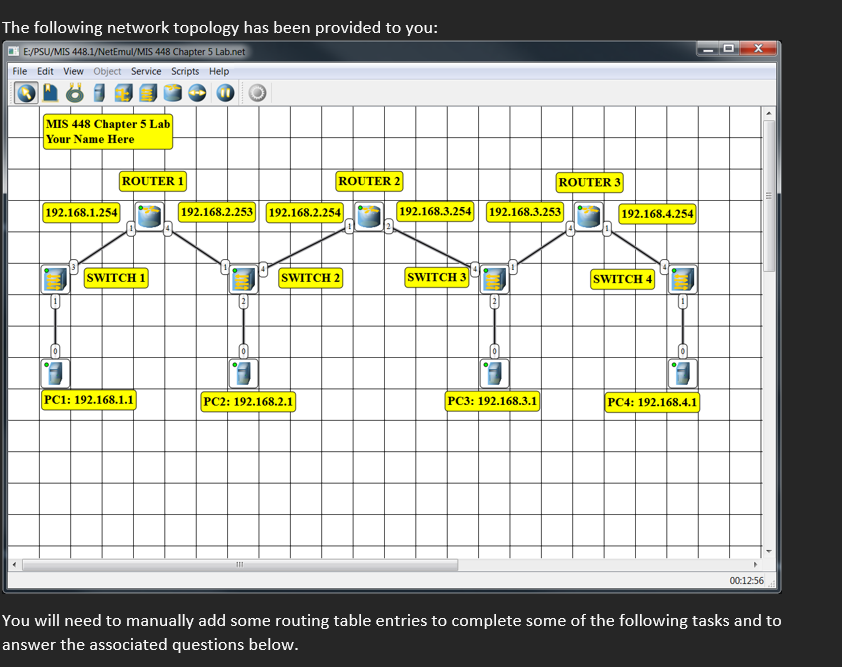Activate the text label tool

[x=50, y=92]
